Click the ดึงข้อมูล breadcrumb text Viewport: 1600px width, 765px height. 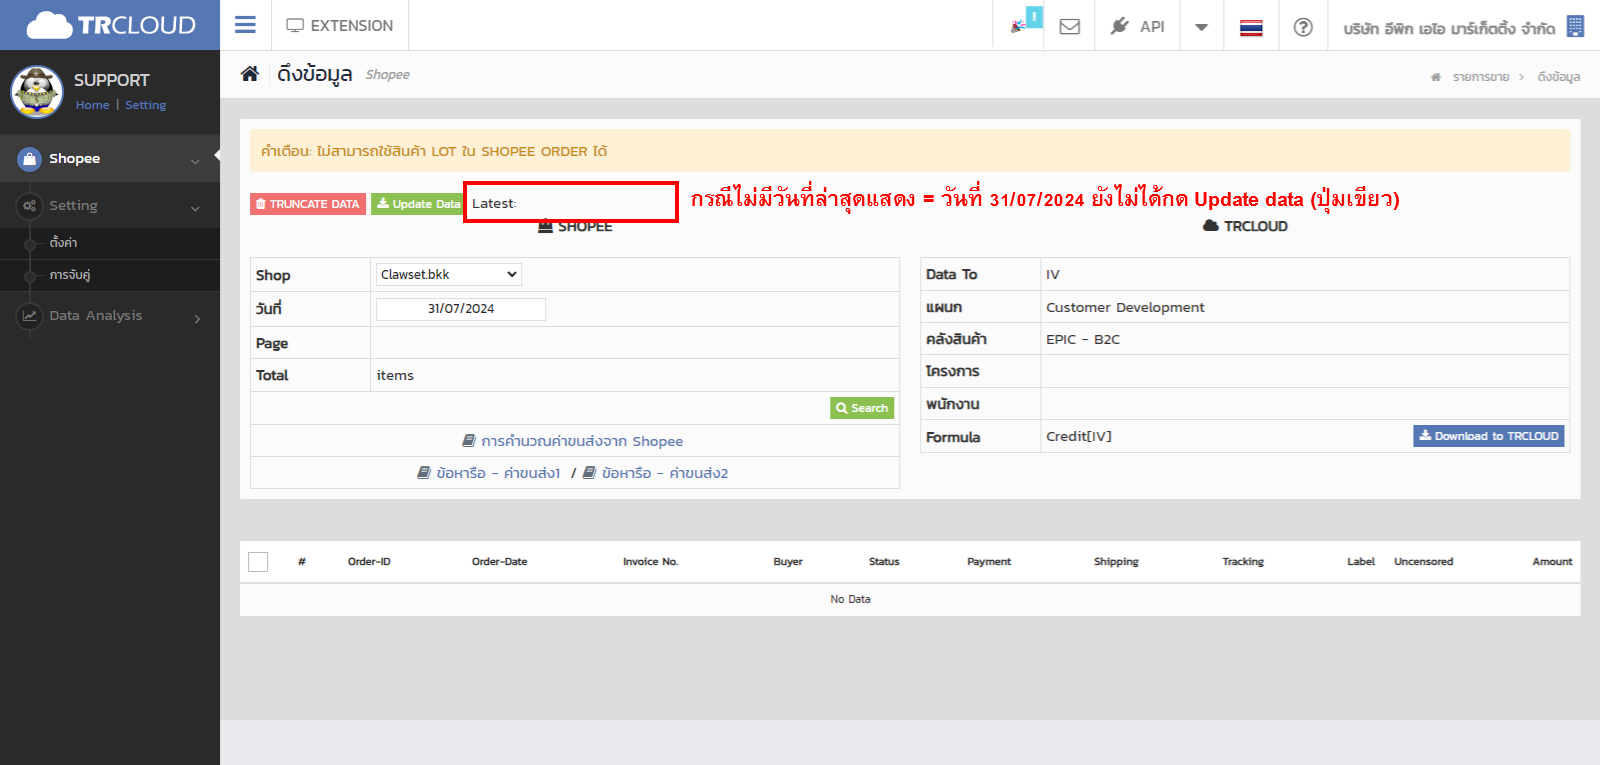tap(1558, 77)
